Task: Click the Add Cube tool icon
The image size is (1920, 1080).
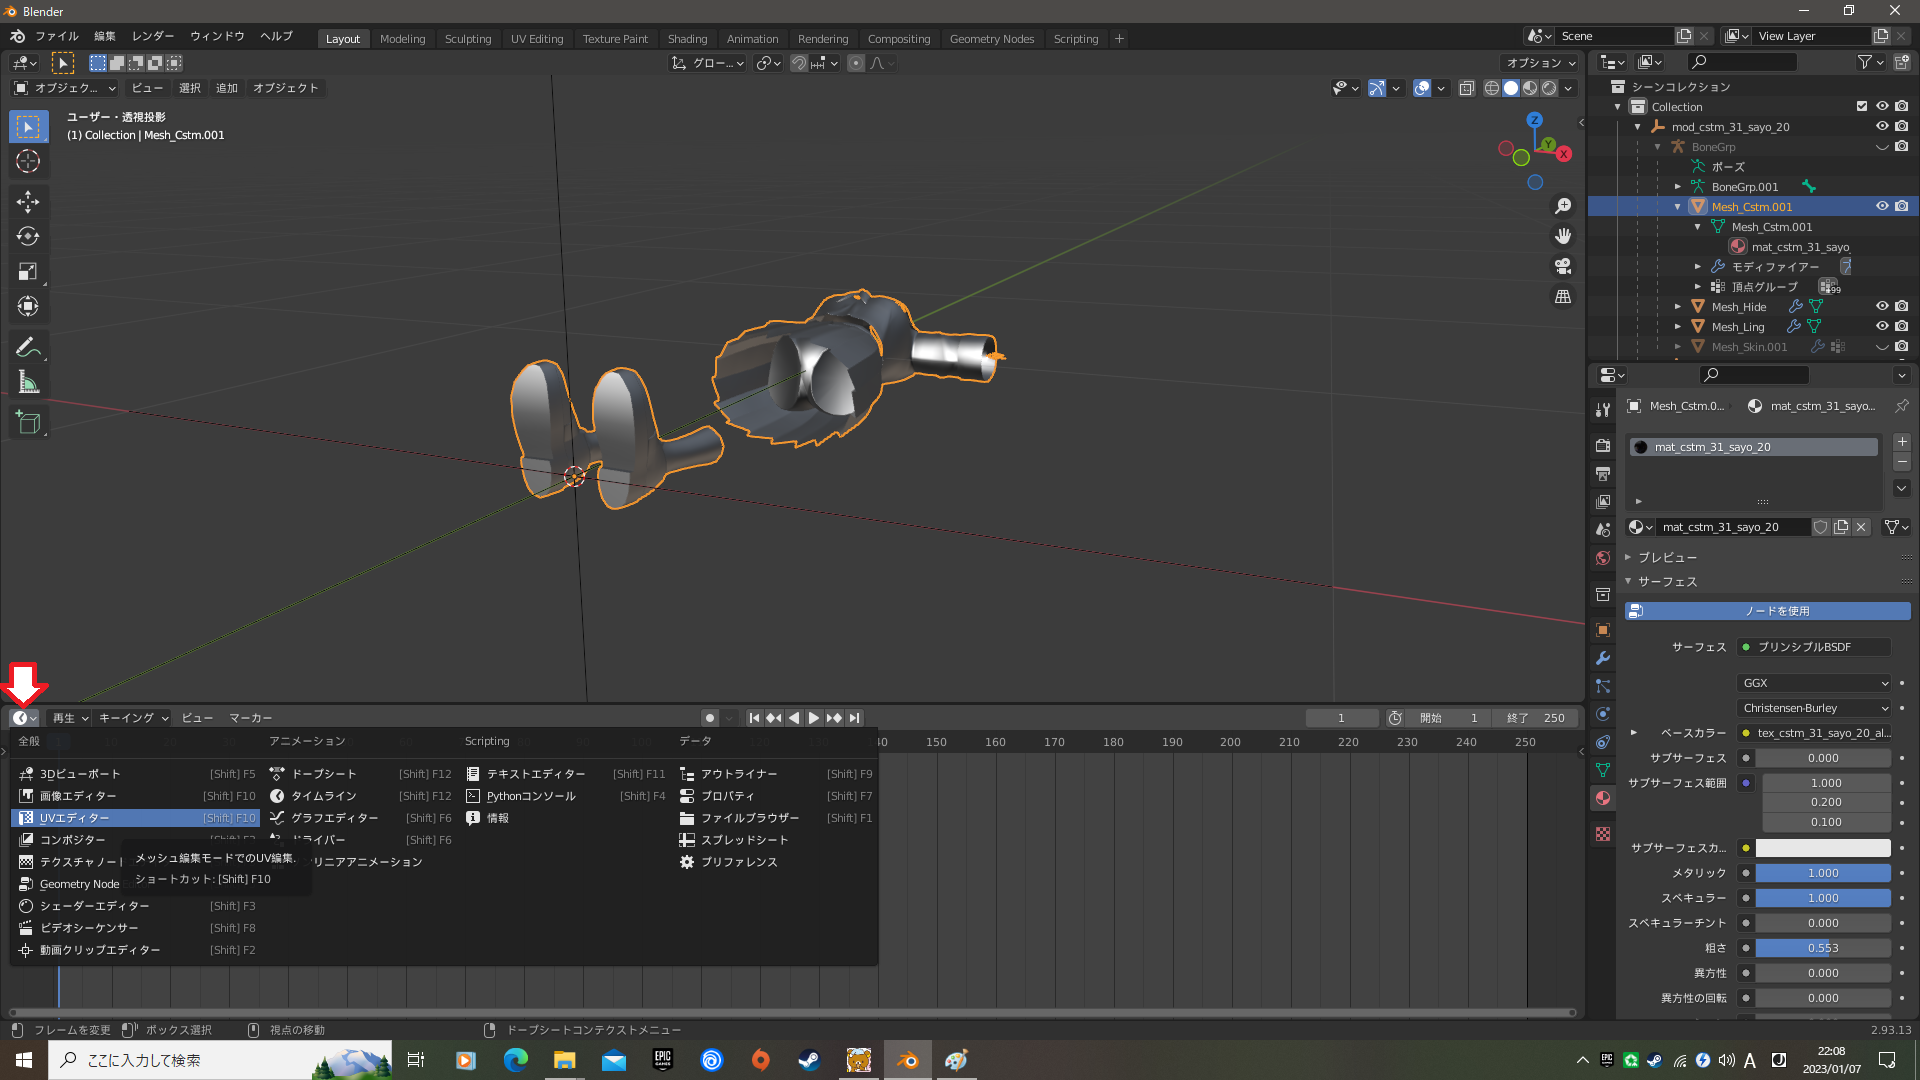Action: (x=28, y=422)
